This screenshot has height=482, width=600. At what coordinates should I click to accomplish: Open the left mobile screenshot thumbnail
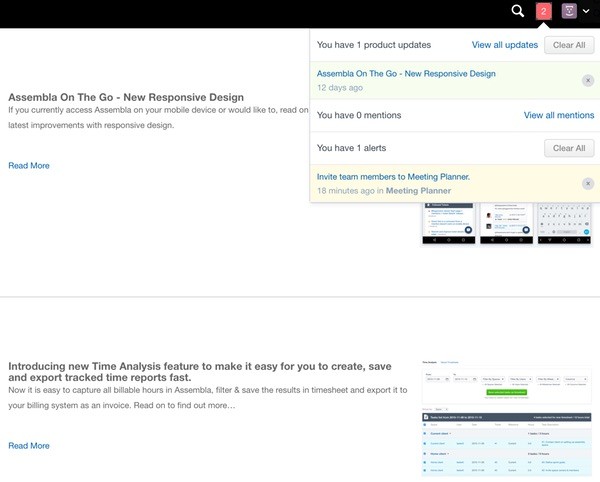point(448,223)
